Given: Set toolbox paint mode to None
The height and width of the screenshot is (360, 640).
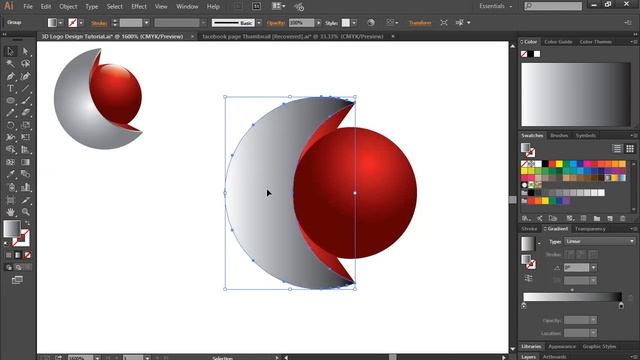Looking at the screenshot, I should (x=27, y=255).
